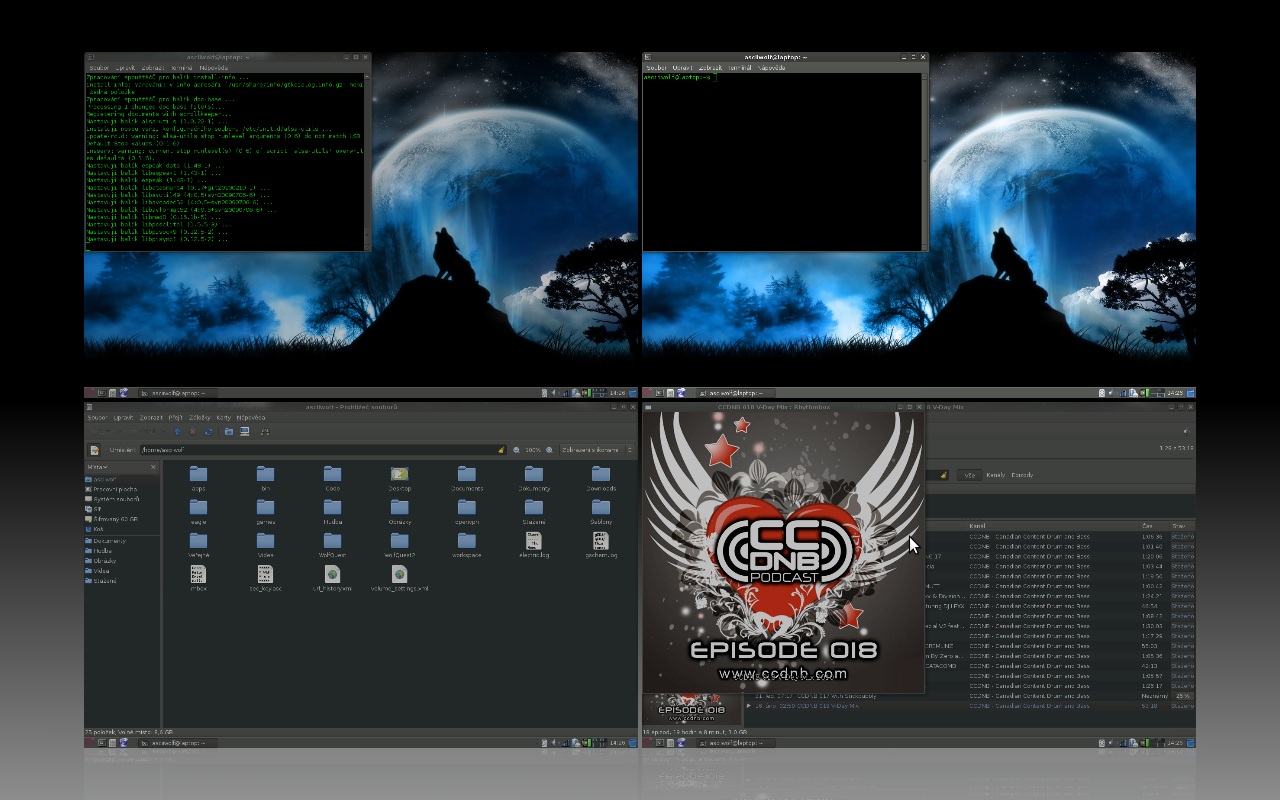The width and height of the screenshot is (1280, 800).
Task: Click the Vše filter button in Rhythmbox
Action: tap(969, 475)
